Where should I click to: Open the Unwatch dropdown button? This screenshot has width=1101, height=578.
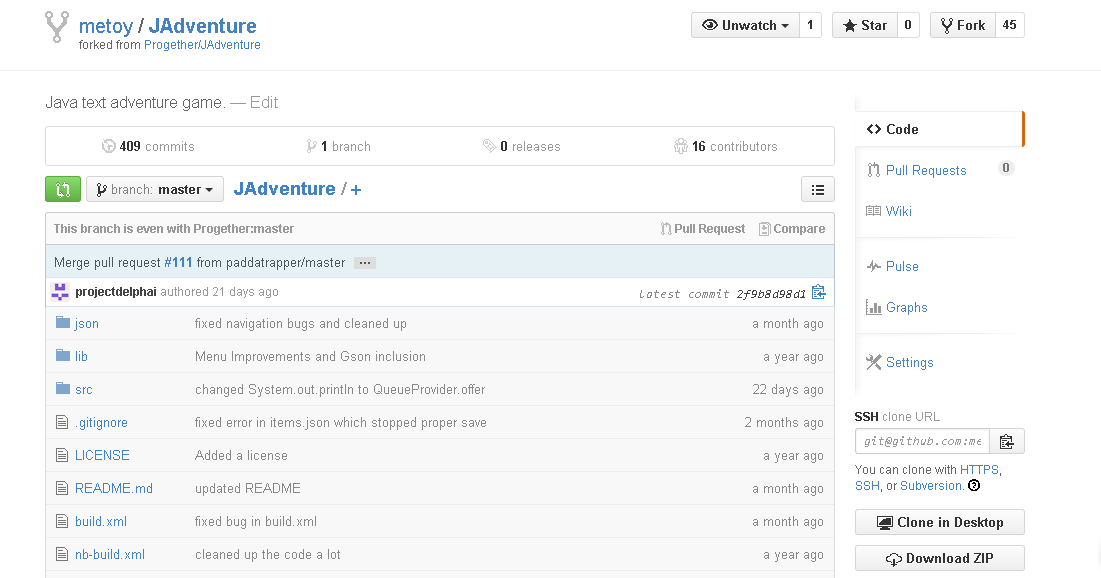point(746,25)
